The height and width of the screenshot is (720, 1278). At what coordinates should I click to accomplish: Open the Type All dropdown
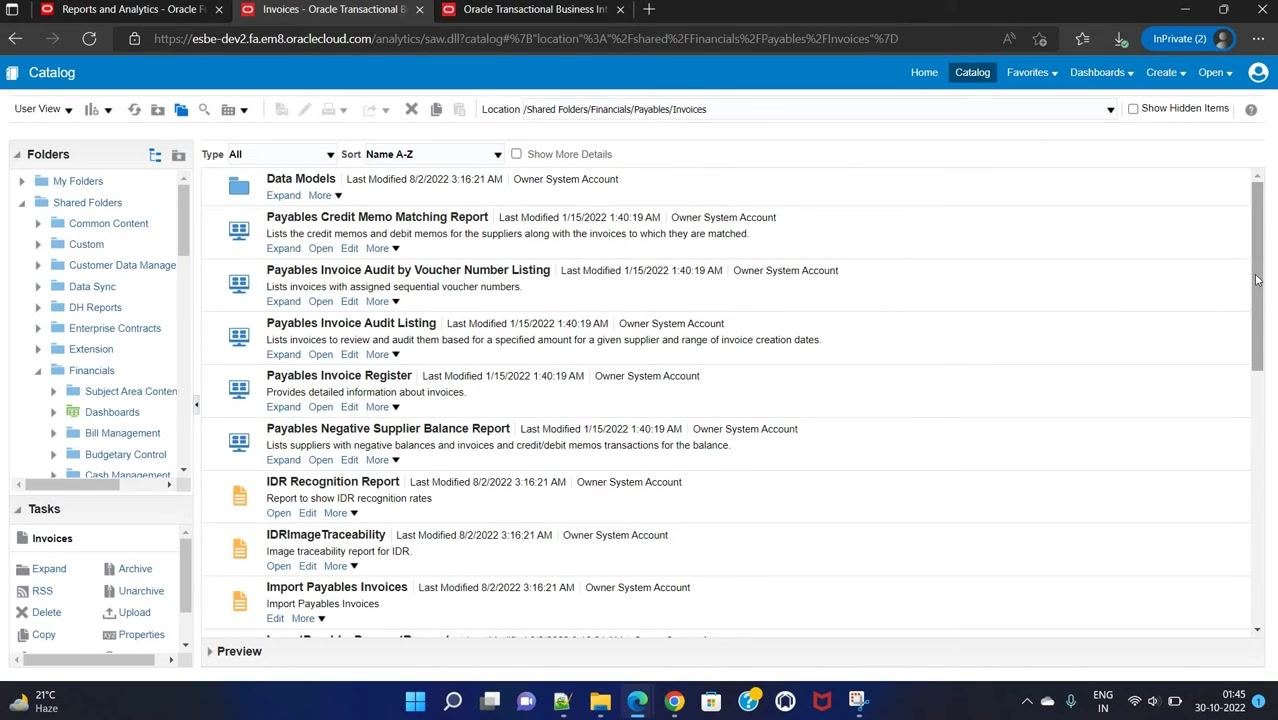point(281,154)
